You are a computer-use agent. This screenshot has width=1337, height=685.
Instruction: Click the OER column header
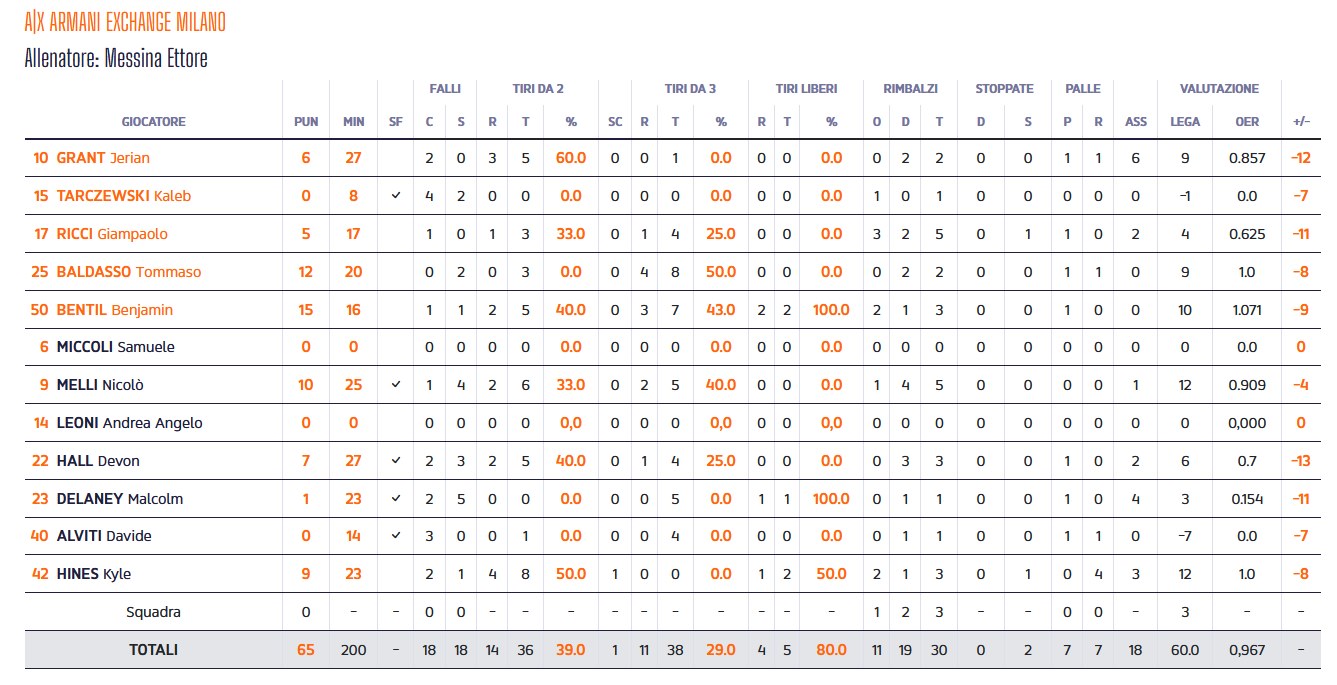1247,122
